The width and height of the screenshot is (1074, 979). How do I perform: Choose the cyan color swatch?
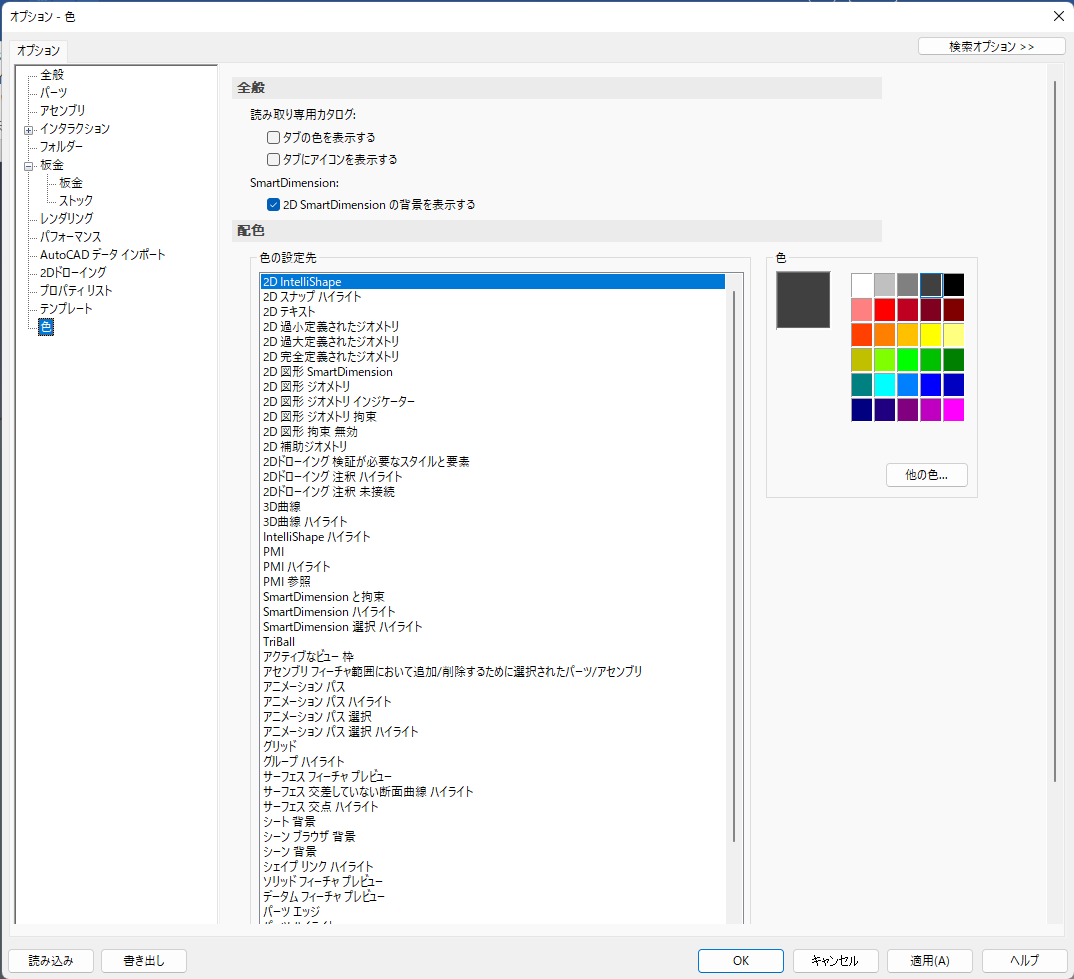click(x=885, y=385)
